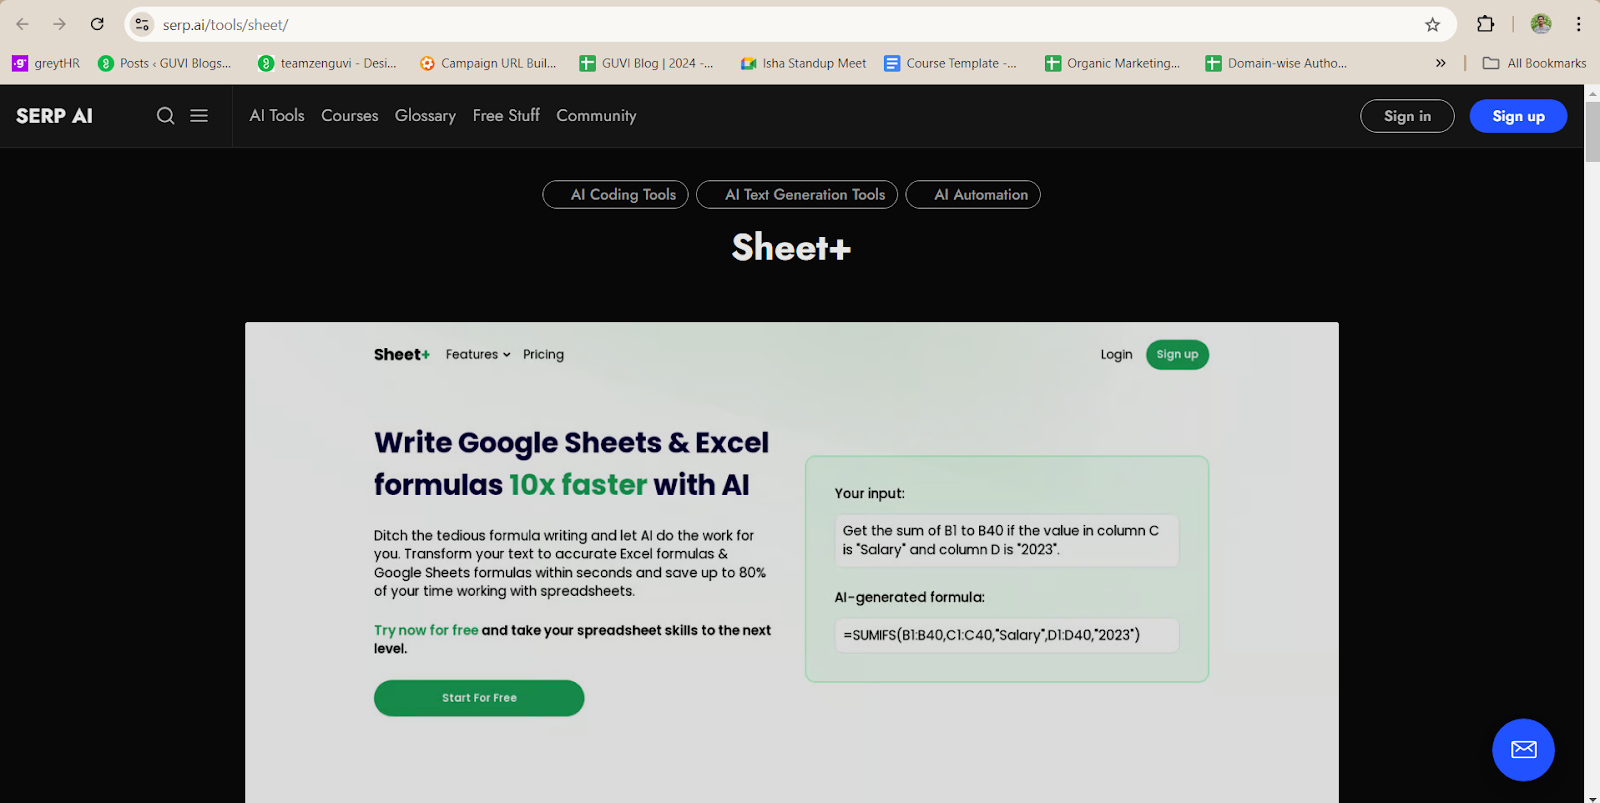Select the AI Text Generation Tools tag
Viewport: 1600px width, 803px height.
click(797, 195)
